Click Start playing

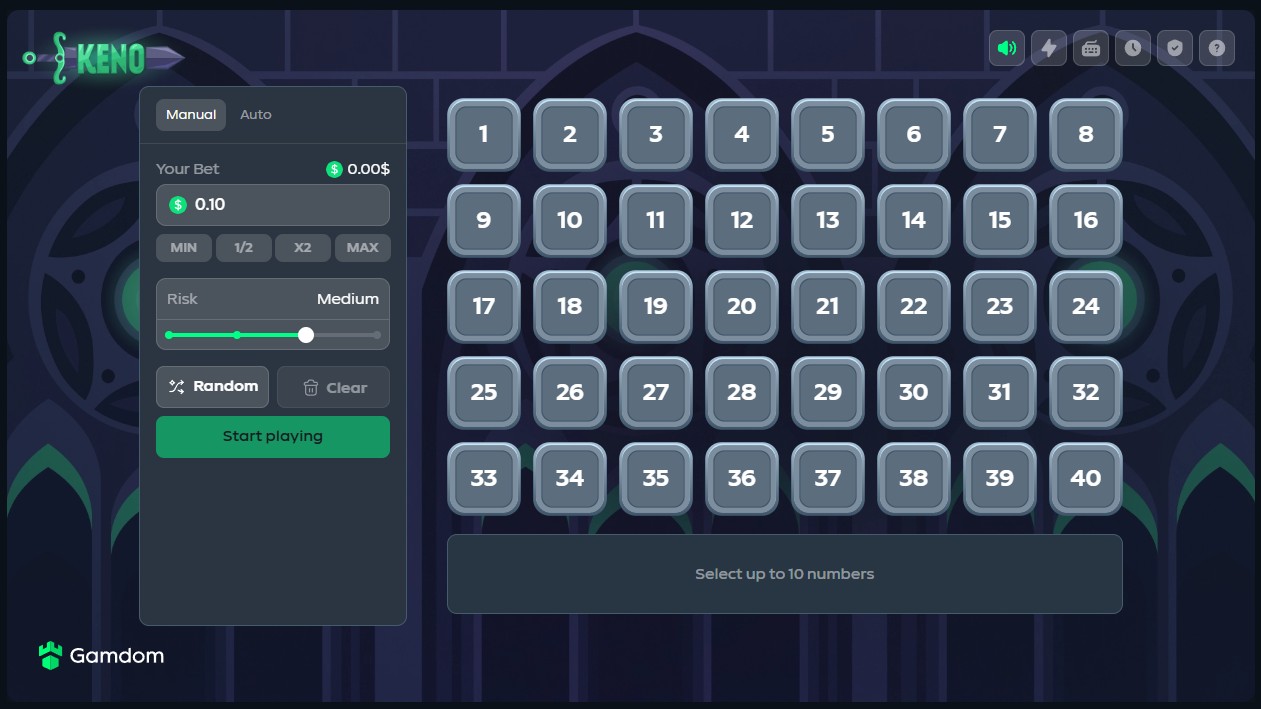(273, 437)
